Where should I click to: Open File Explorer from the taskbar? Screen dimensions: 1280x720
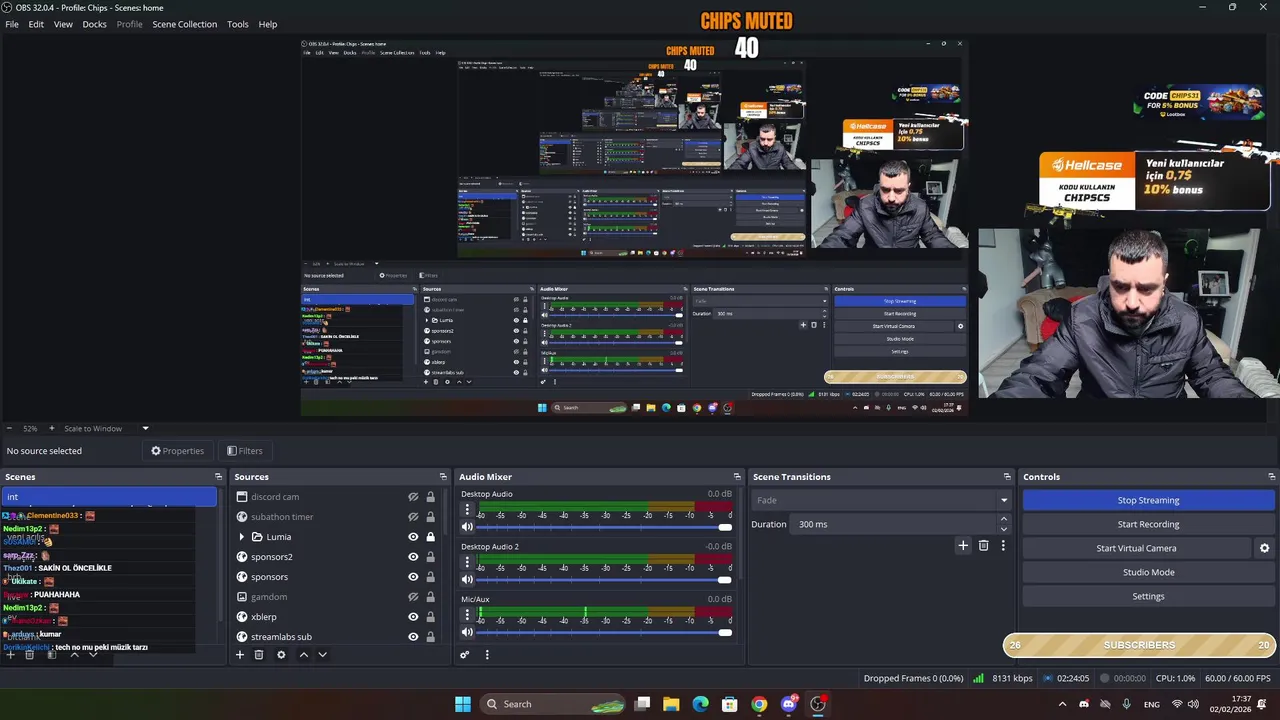(671, 704)
